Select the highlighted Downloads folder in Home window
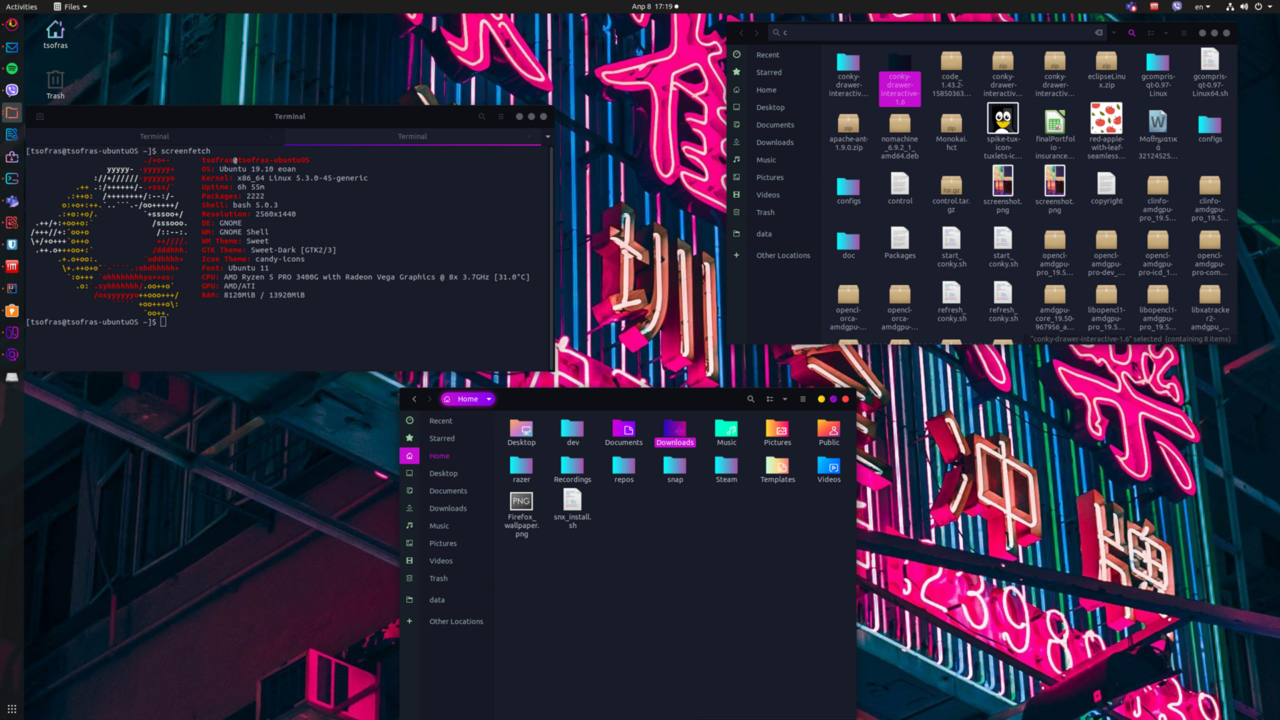Image resolution: width=1280 pixels, height=720 pixels. pos(675,433)
